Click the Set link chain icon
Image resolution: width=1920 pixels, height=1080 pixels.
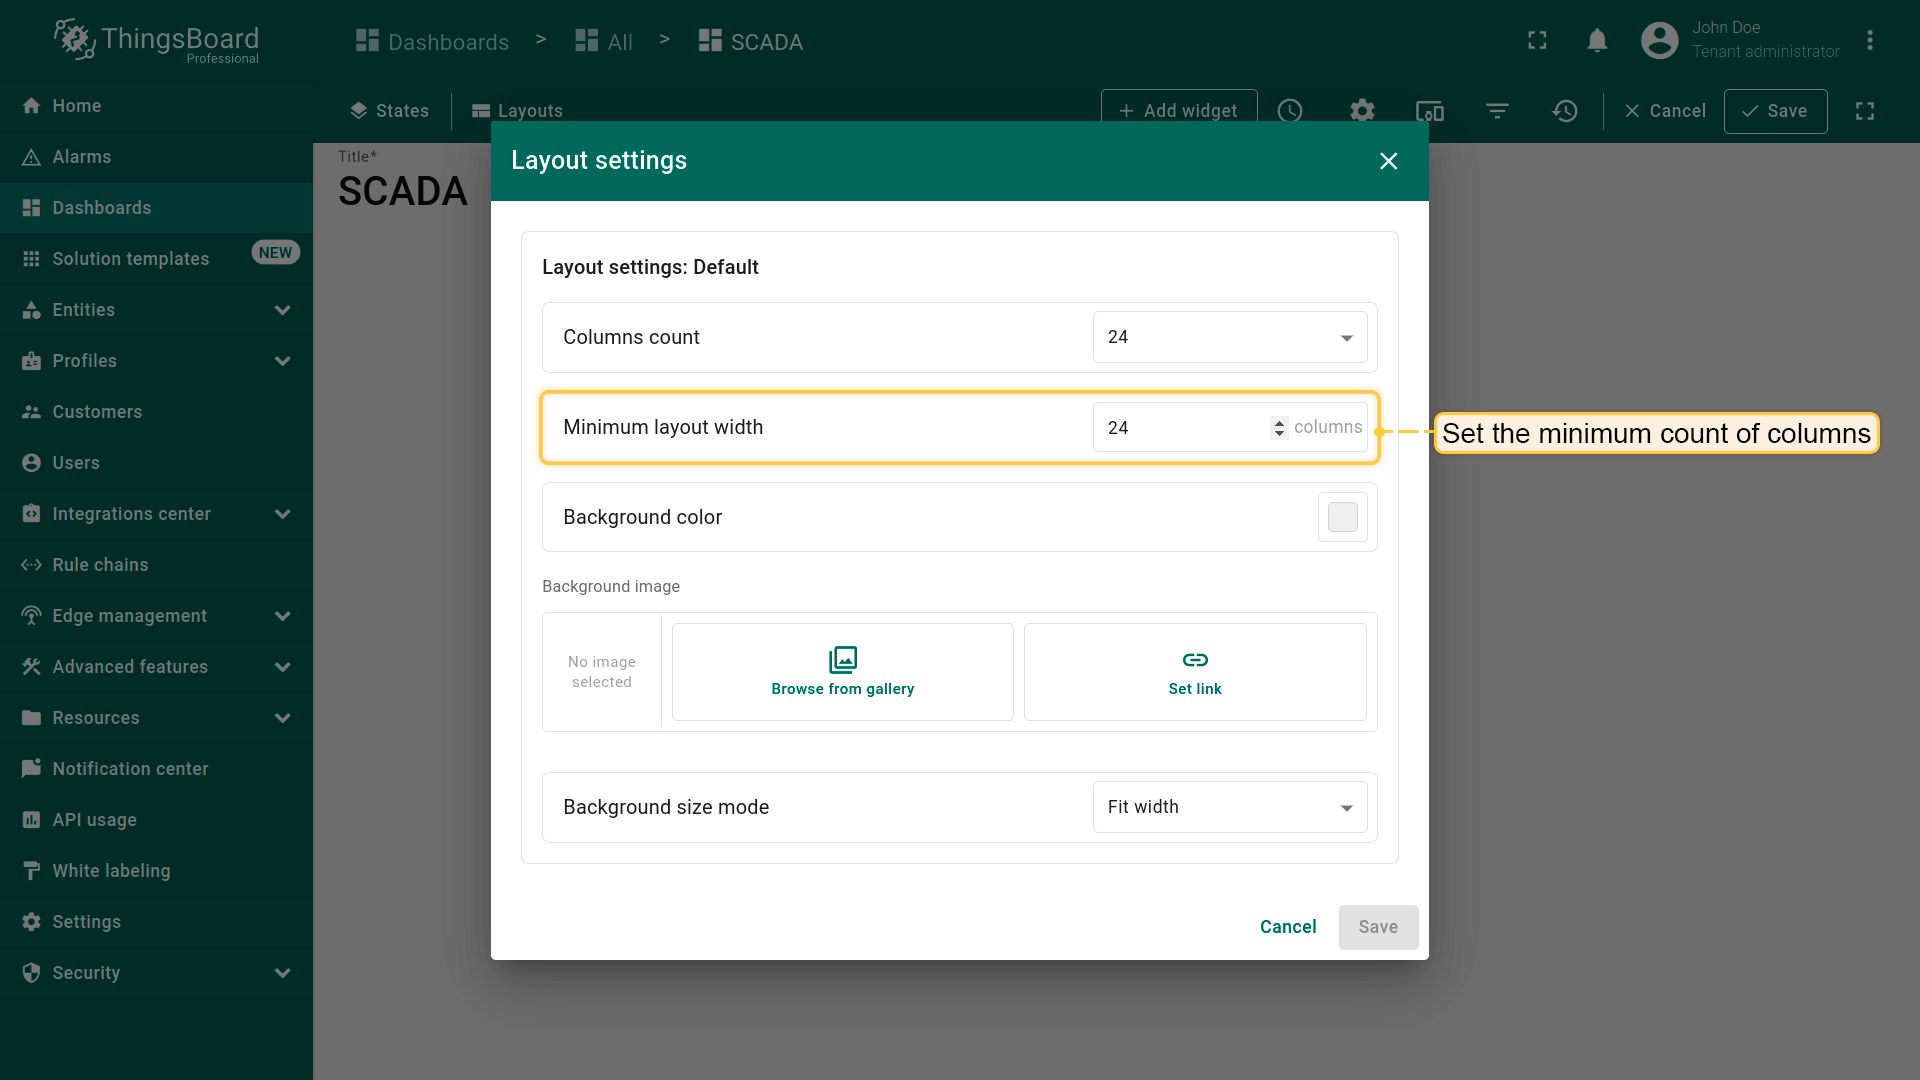tap(1195, 660)
